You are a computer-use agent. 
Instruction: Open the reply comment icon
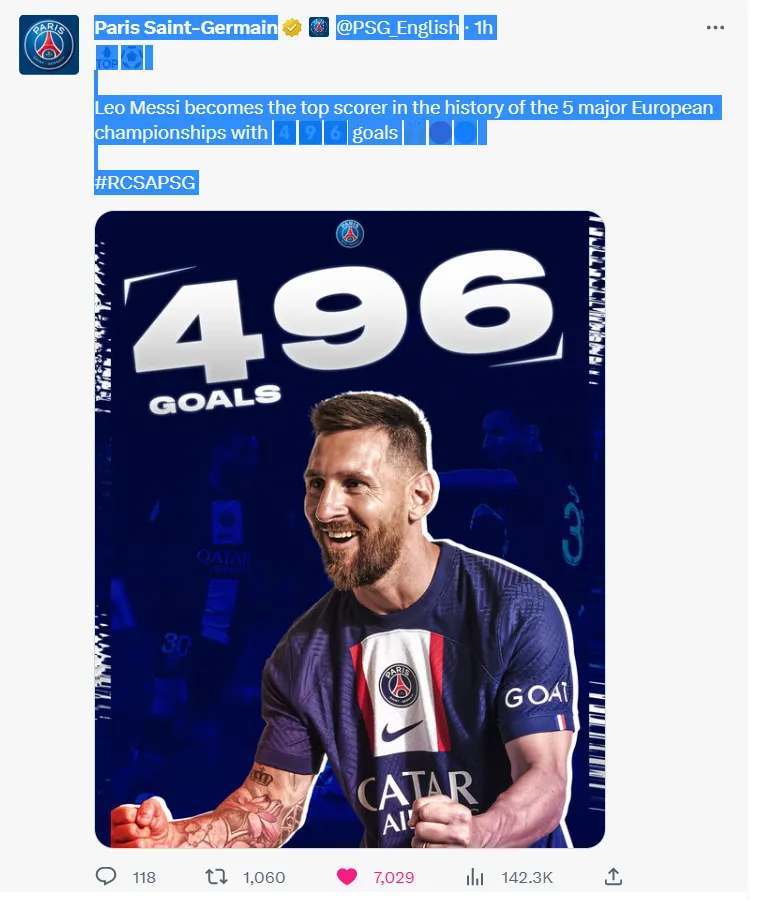106,876
